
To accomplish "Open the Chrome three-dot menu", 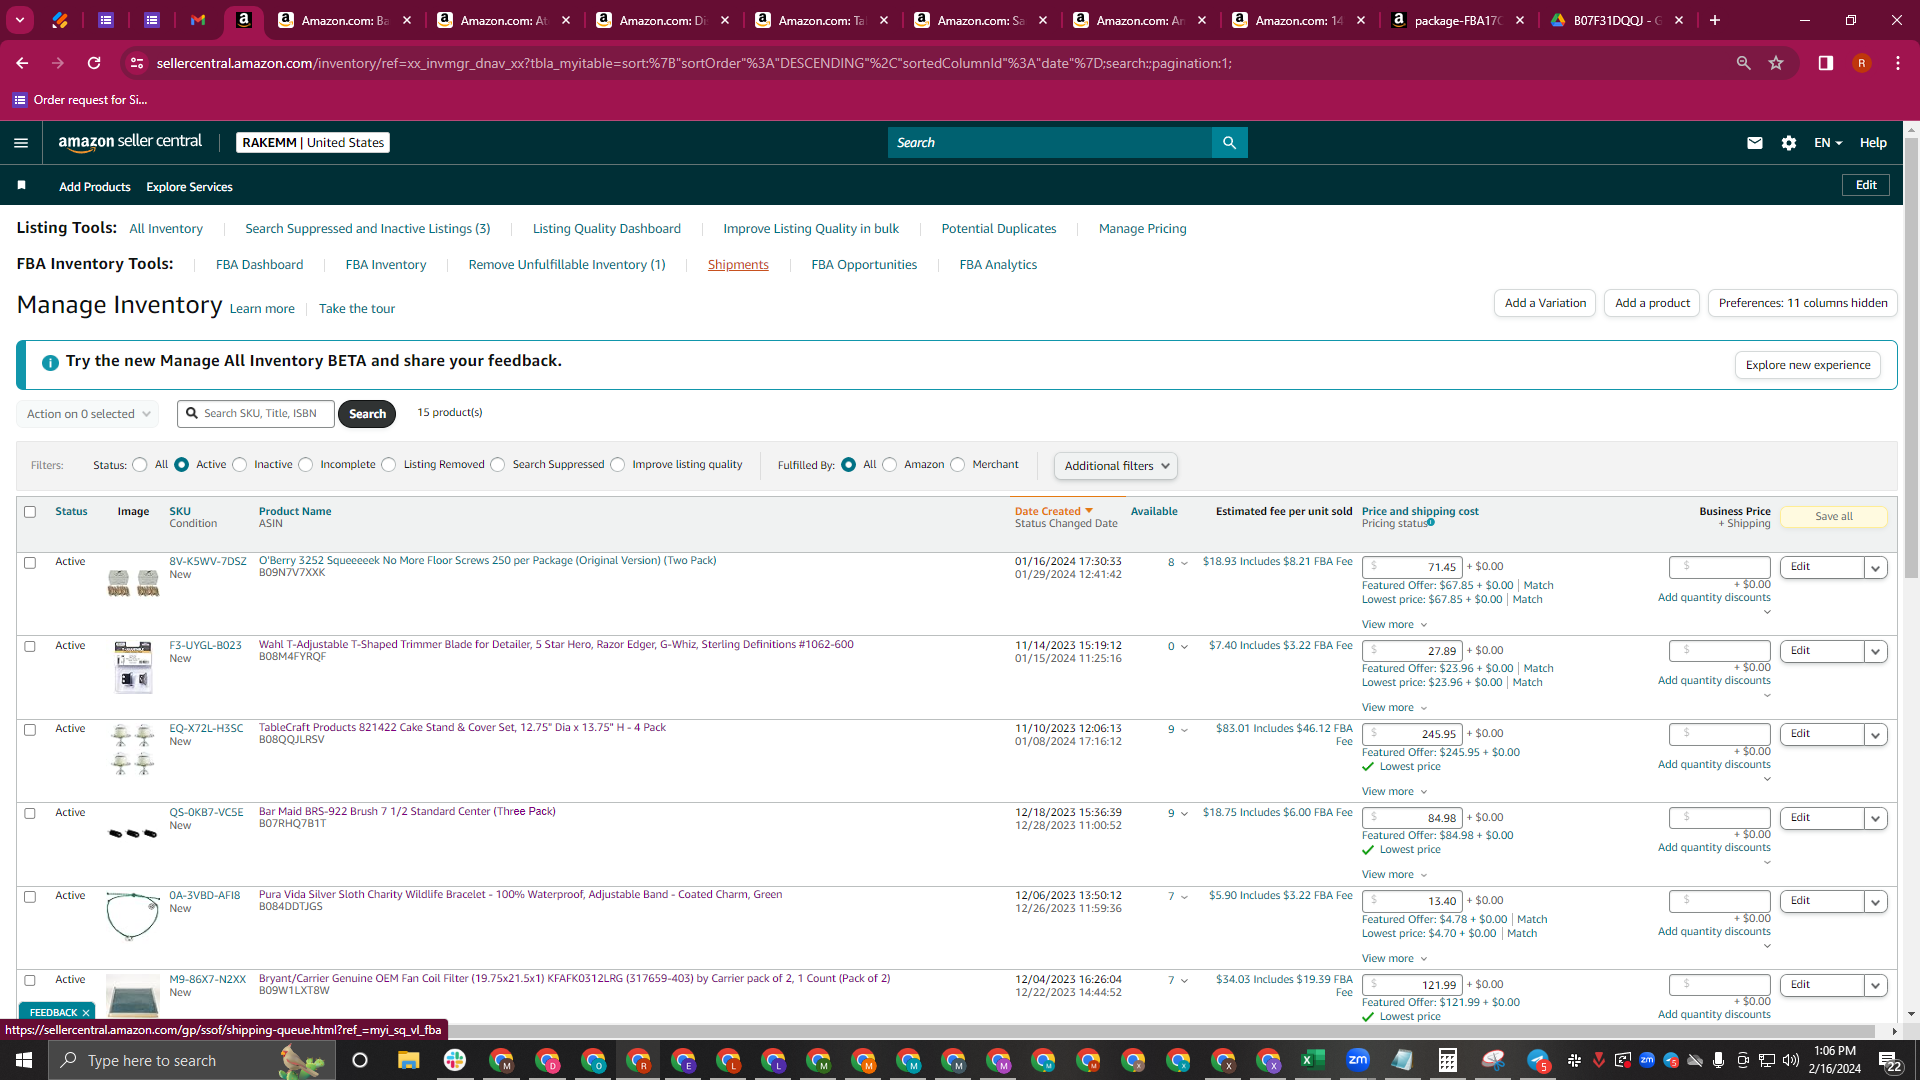I will click(x=1898, y=63).
